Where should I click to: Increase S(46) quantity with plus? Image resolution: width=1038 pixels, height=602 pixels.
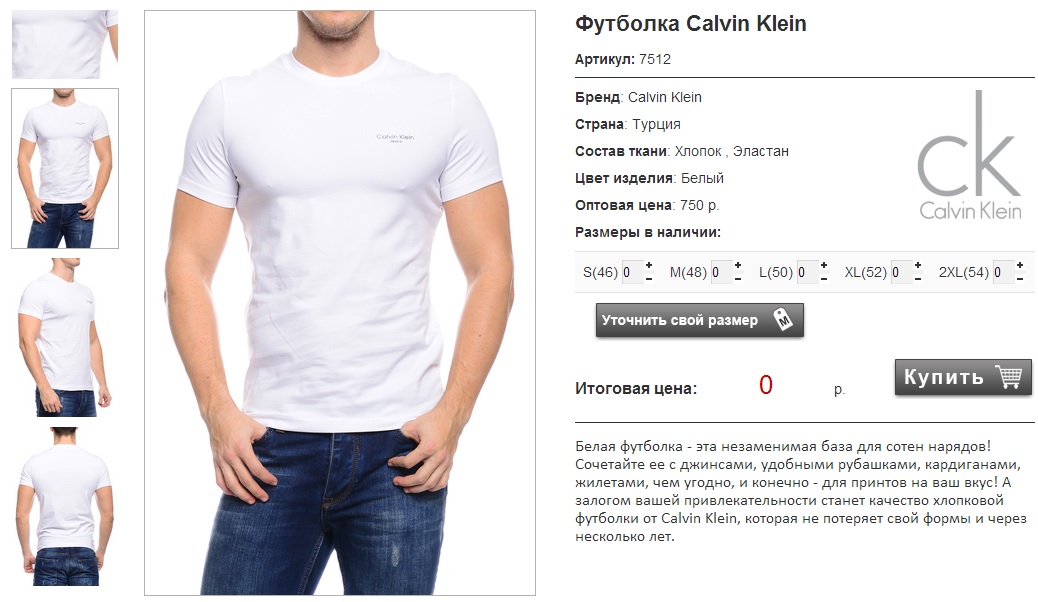coord(649,266)
